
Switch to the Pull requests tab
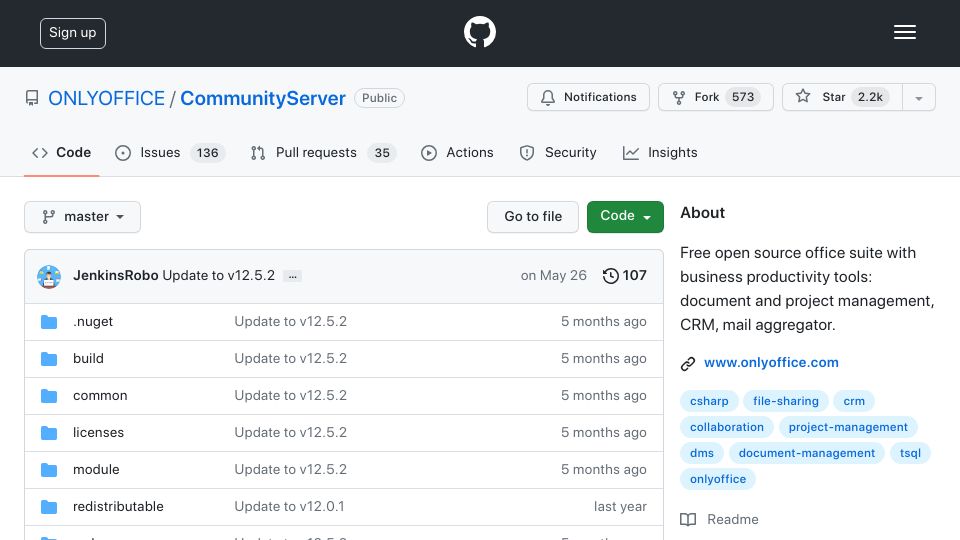coord(323,152)
